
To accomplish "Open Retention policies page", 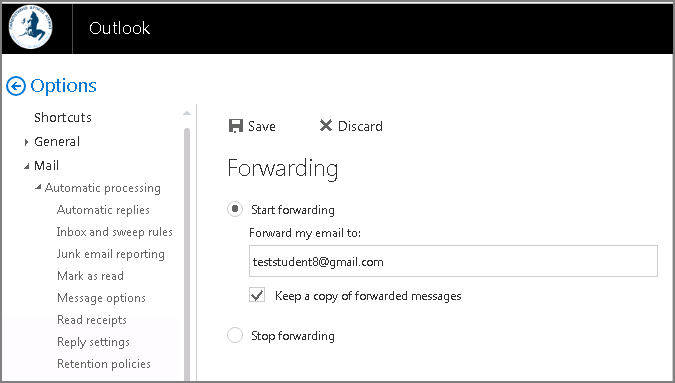I will (104, 364).
